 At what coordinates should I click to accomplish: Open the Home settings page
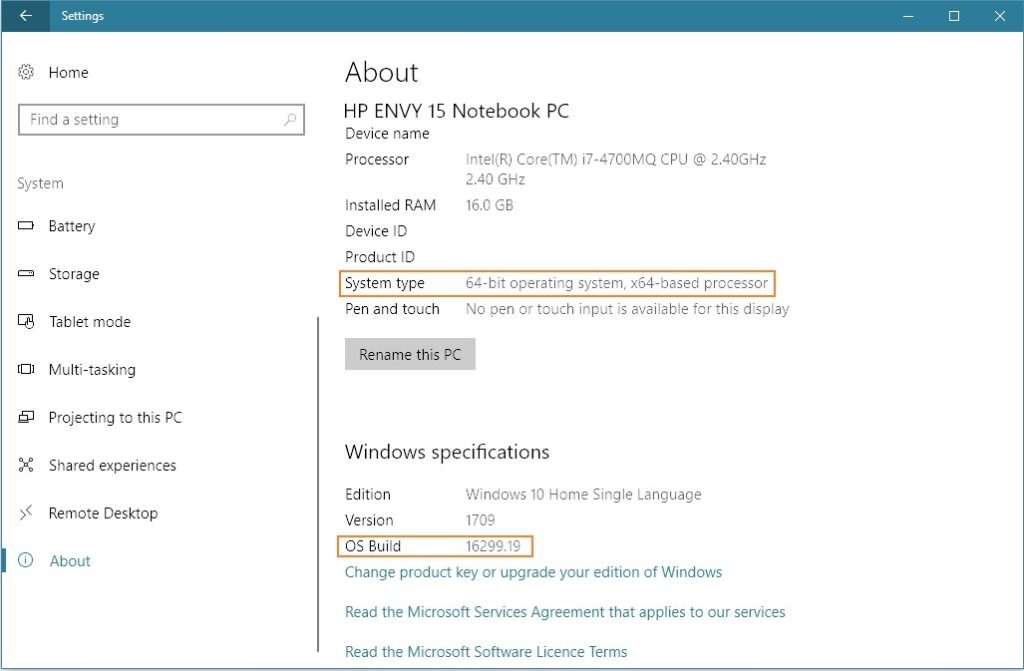click(x=68, y=73)
